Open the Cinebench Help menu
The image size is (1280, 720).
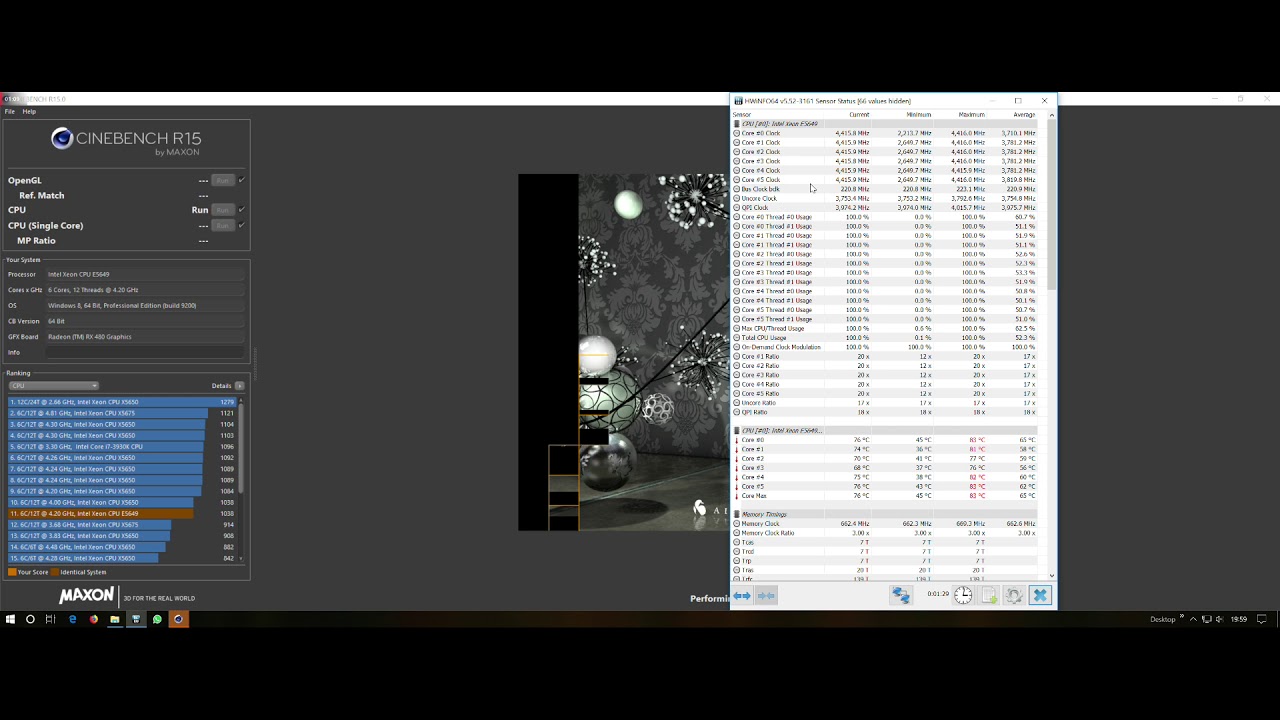click(29, 111)
